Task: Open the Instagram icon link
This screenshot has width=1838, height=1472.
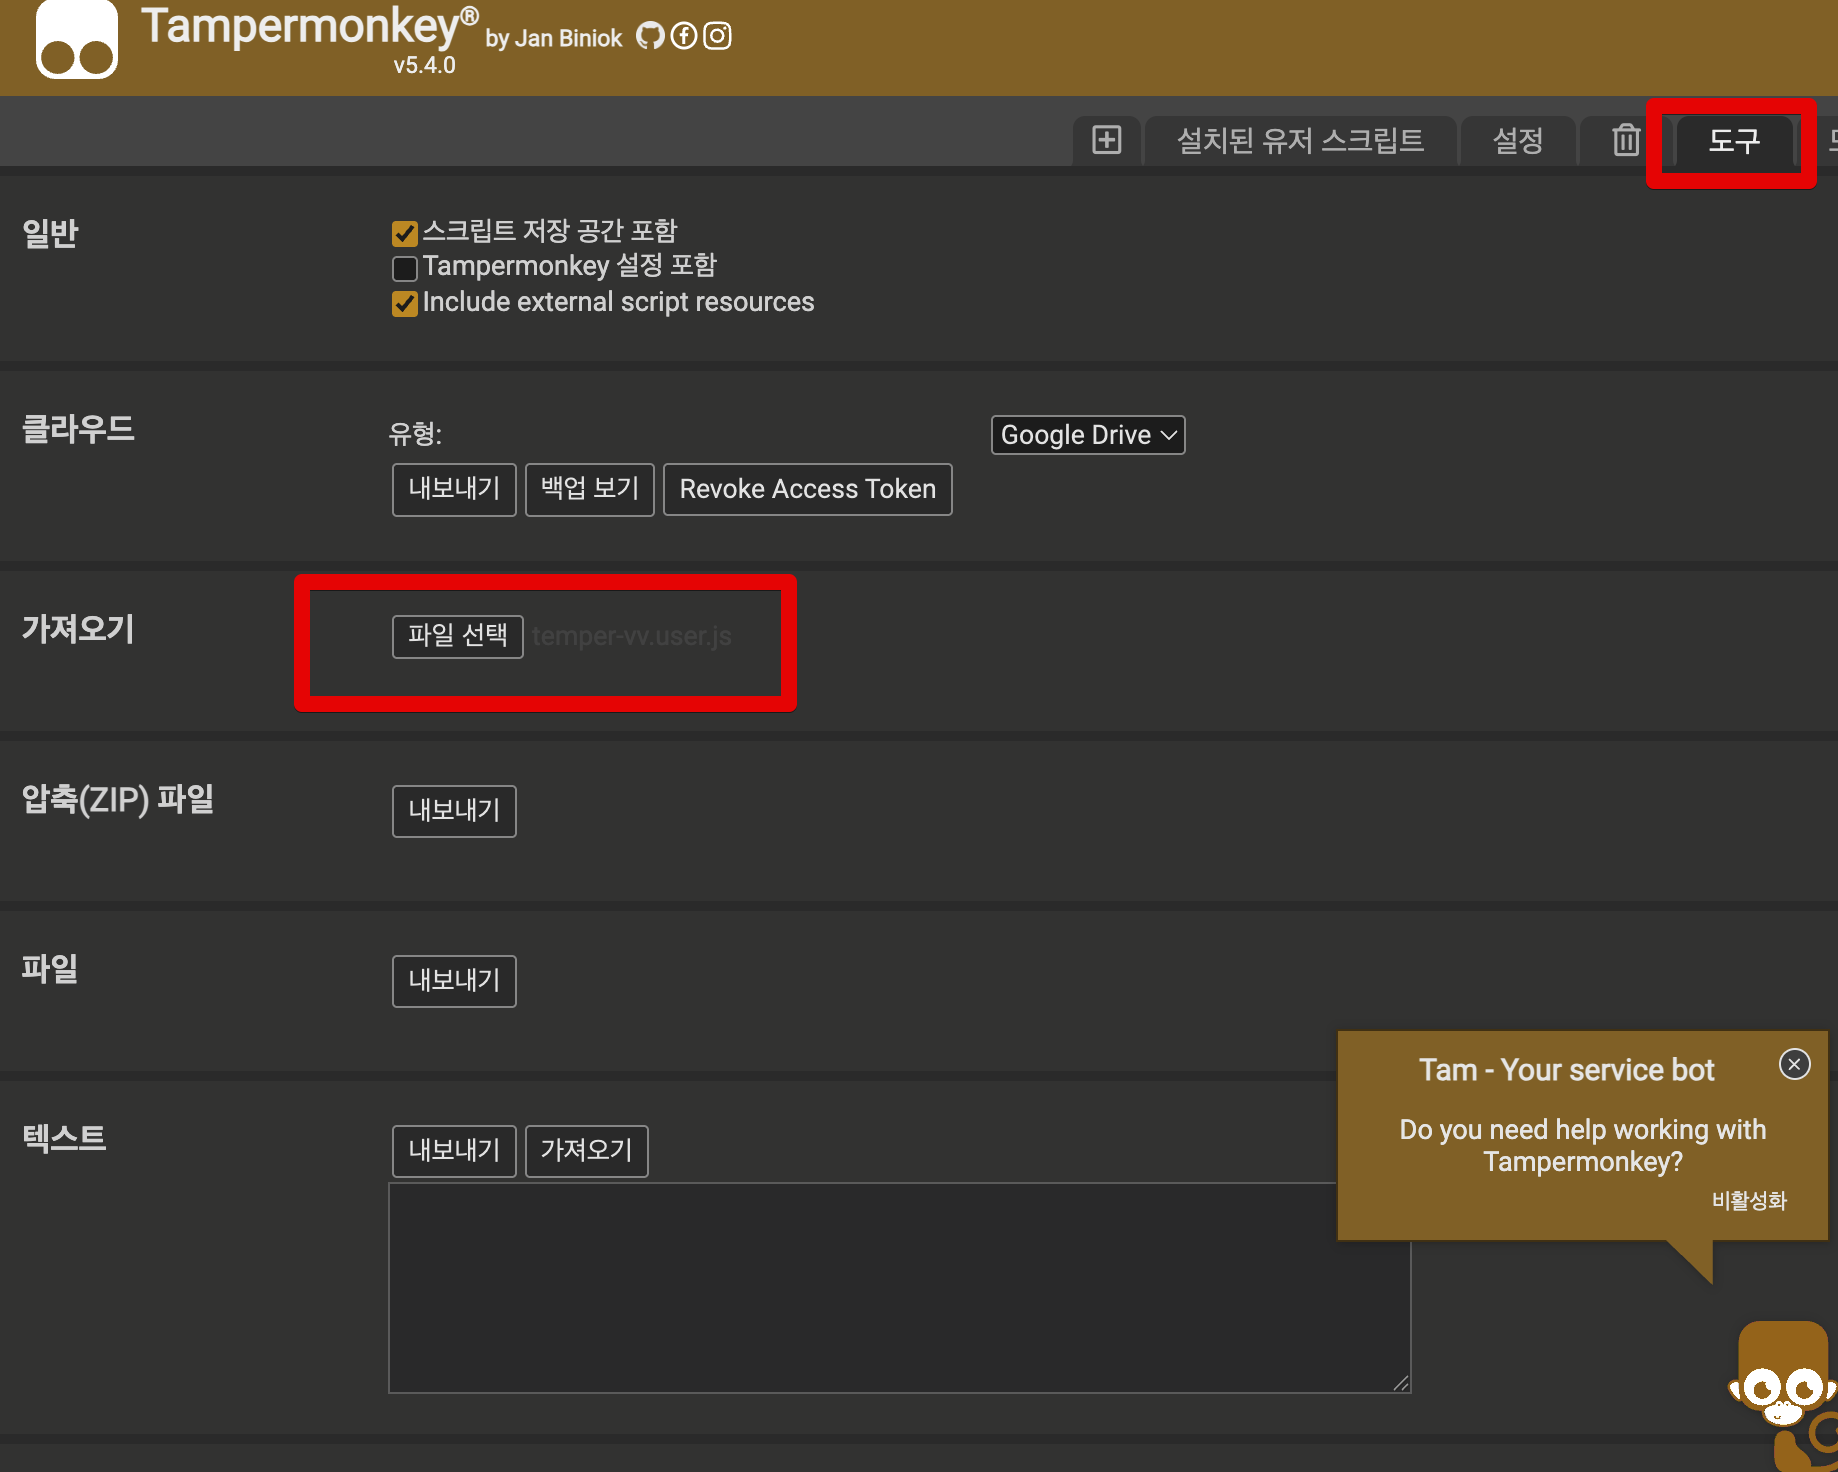Action: pyautogui.click(x=717, y=37)
